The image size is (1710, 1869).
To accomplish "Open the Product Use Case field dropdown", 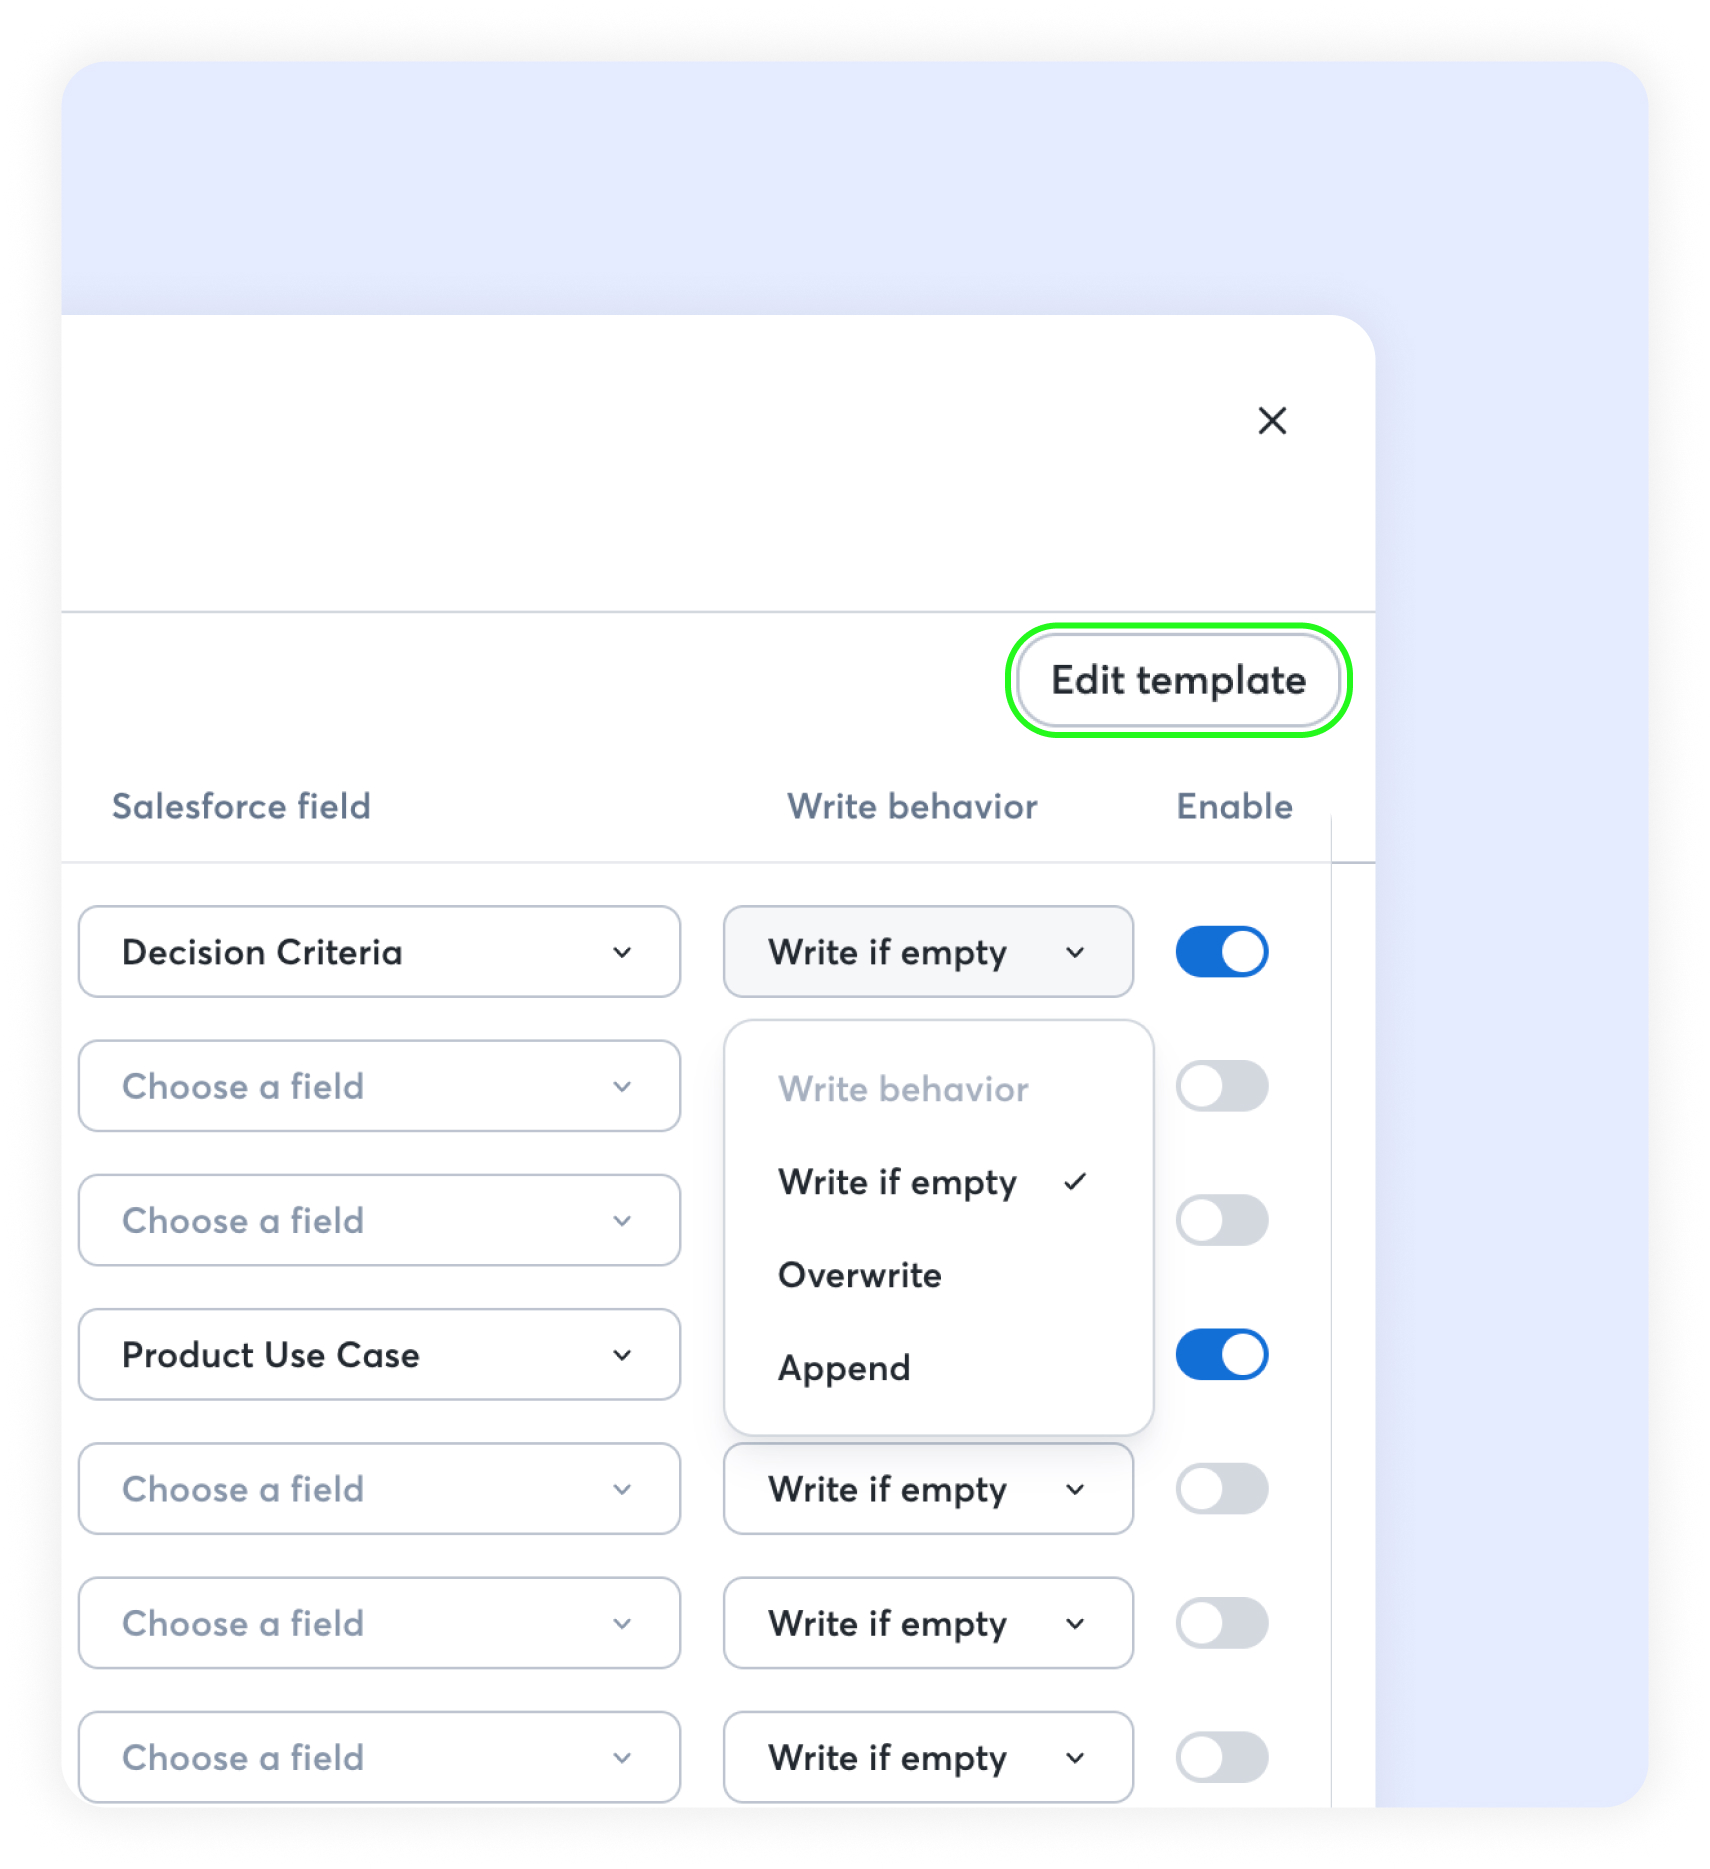I will coord(379,1355).
